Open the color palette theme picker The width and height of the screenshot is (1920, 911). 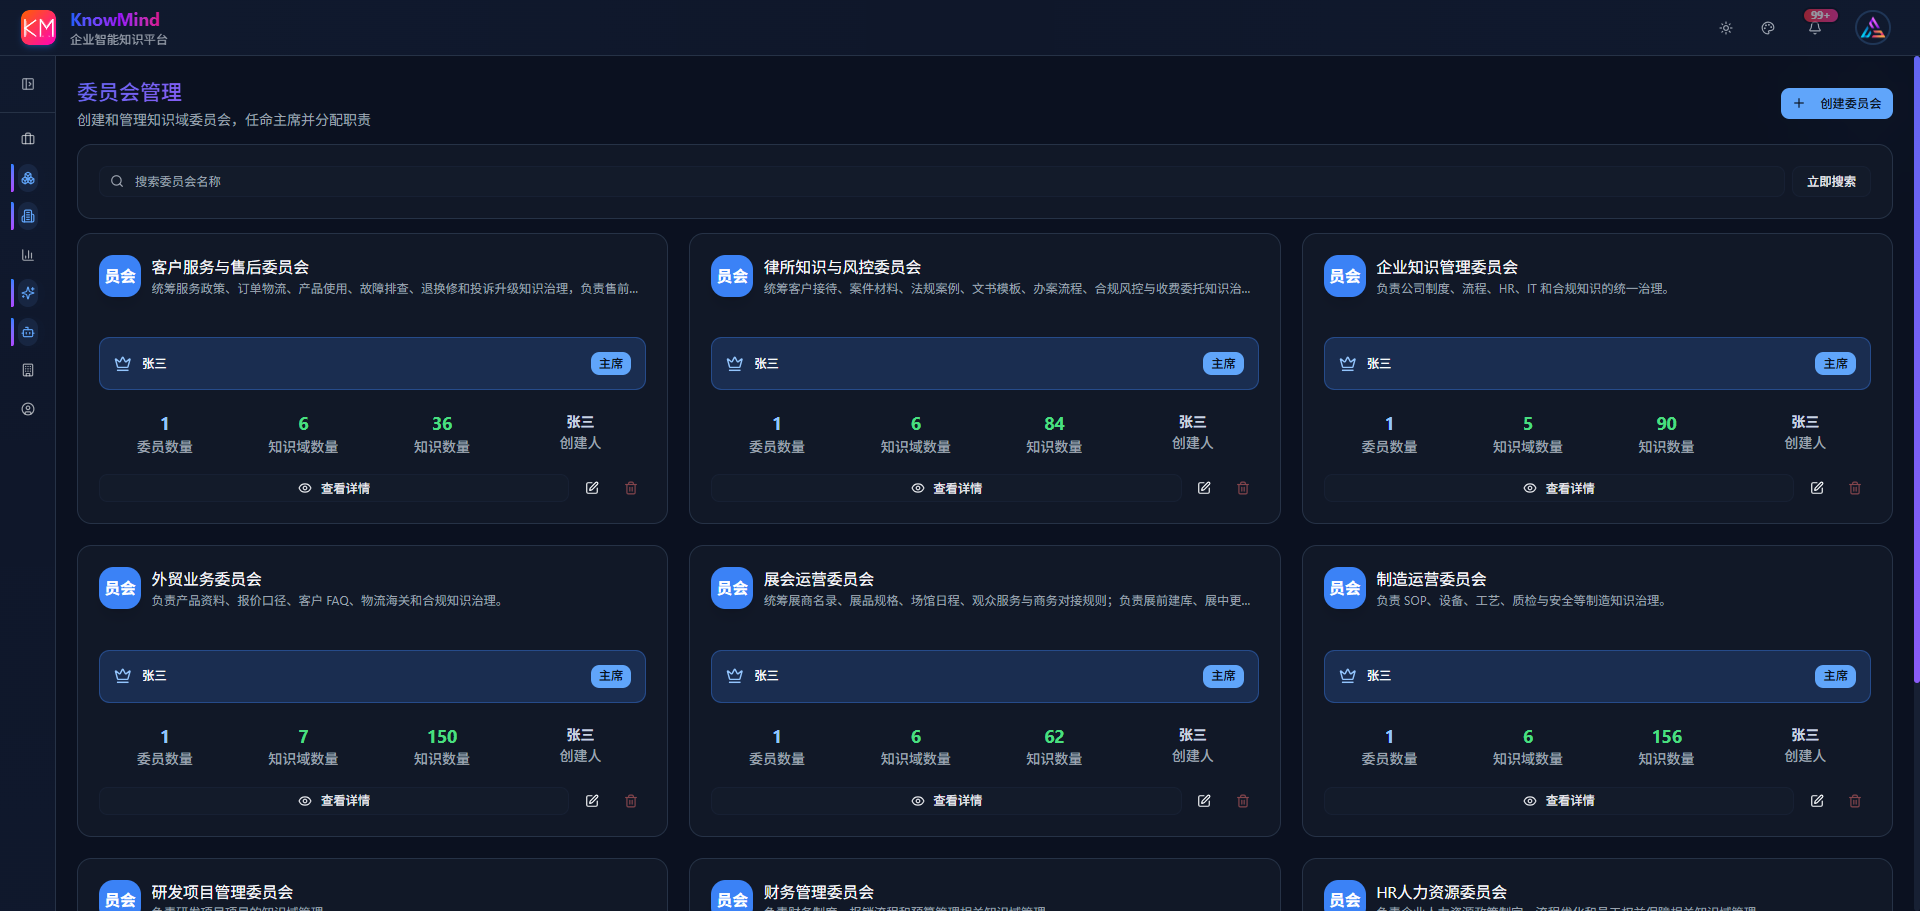pyautogui.click(x=1768, y=28)
